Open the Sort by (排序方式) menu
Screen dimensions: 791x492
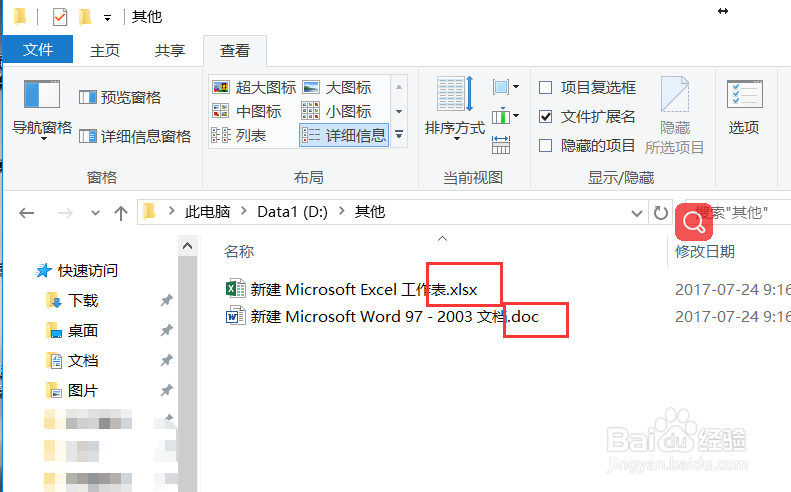[455, 109]
